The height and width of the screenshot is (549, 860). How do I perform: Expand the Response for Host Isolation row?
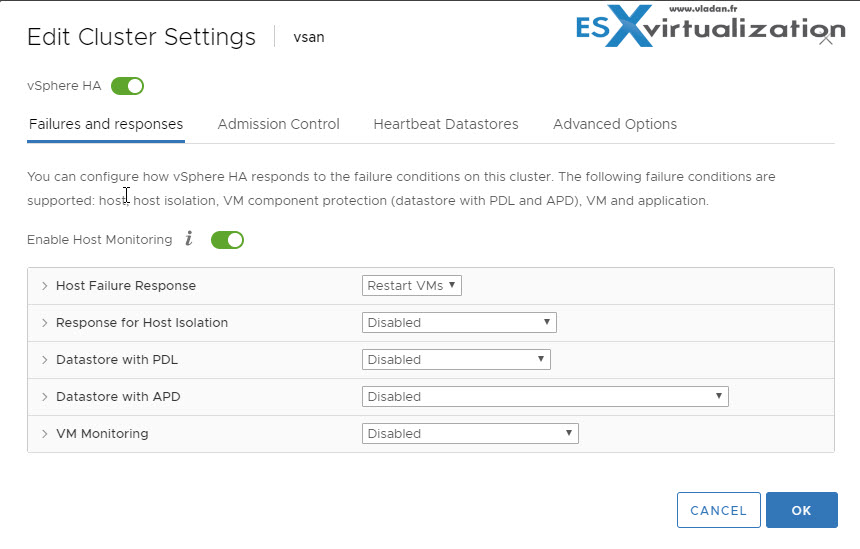pos(44,322)
